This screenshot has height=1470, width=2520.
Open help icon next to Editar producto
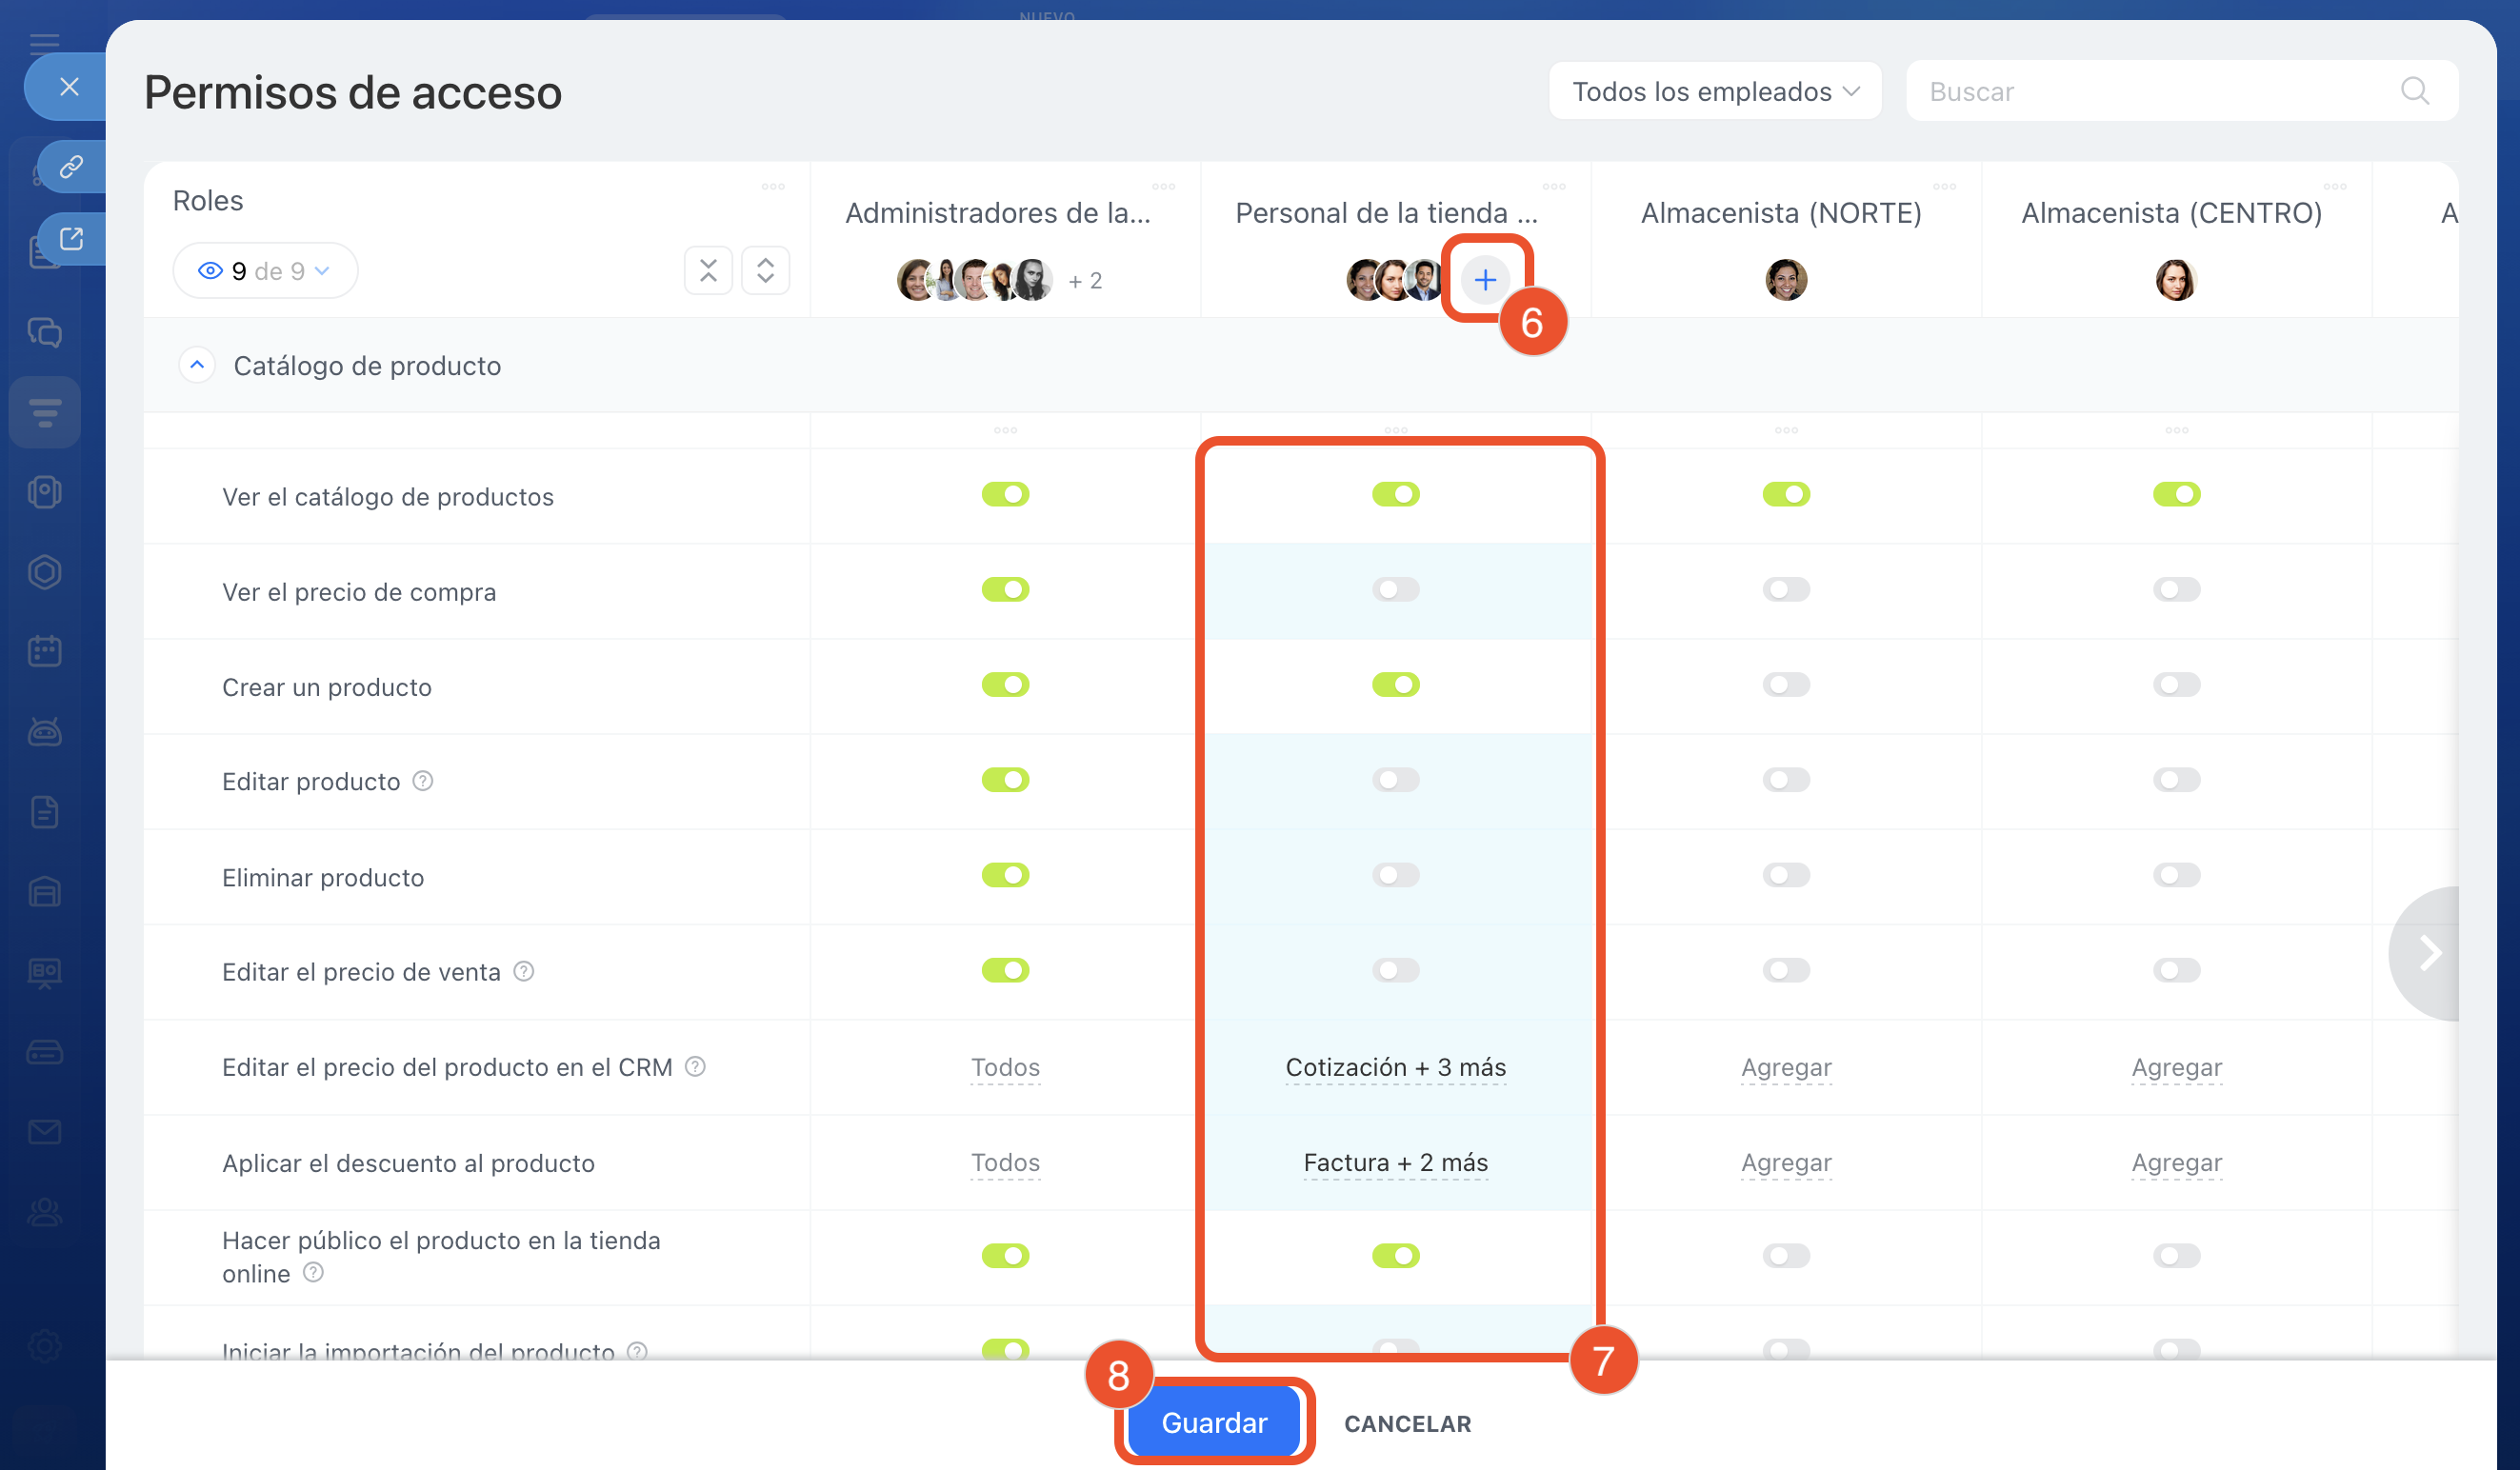423,781
